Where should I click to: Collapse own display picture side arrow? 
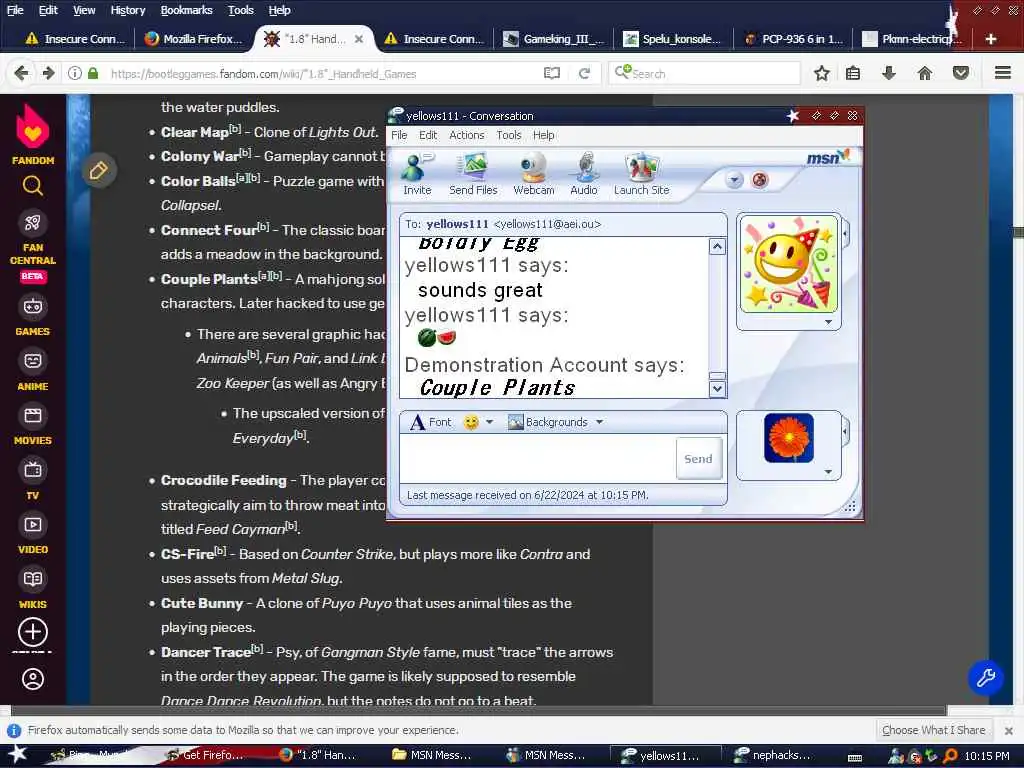tap(846, 431)
